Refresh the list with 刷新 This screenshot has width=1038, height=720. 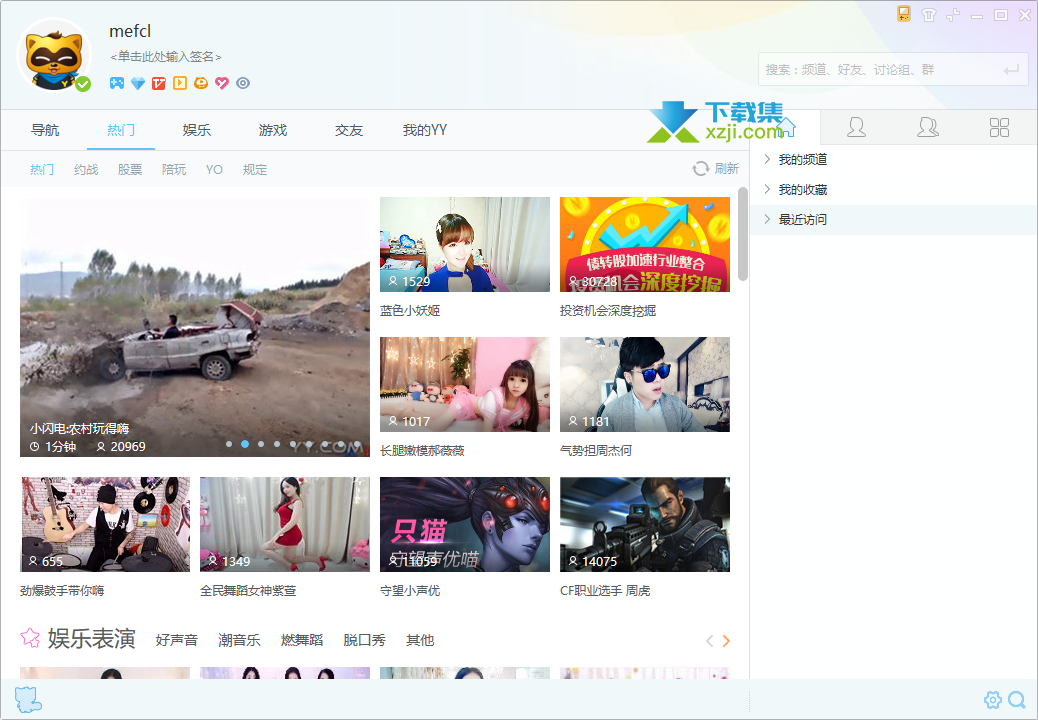716,169
